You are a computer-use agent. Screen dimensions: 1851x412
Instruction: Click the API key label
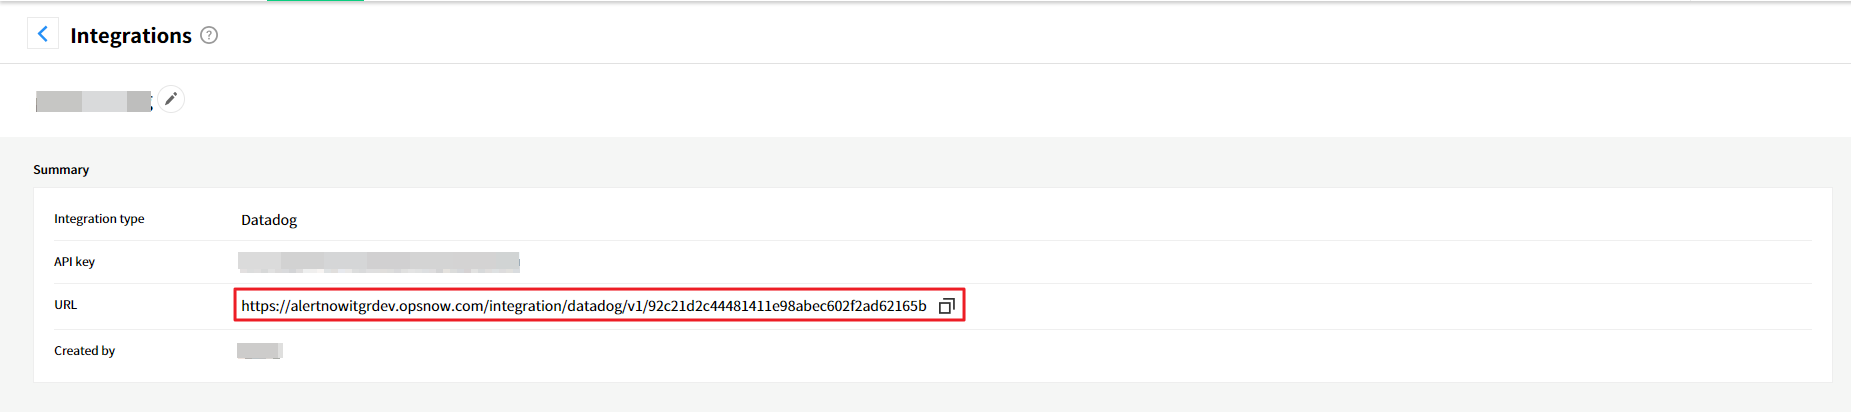coord(74,262)
